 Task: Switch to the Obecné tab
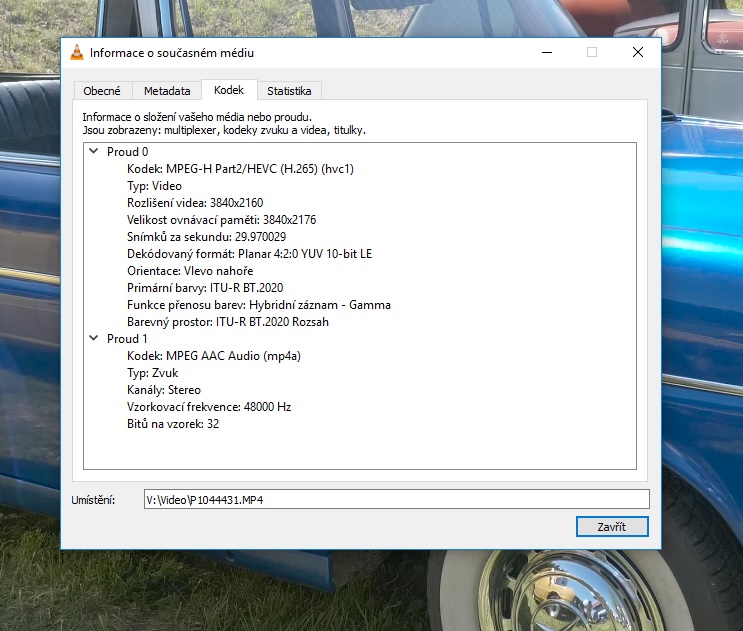(102, 91)
